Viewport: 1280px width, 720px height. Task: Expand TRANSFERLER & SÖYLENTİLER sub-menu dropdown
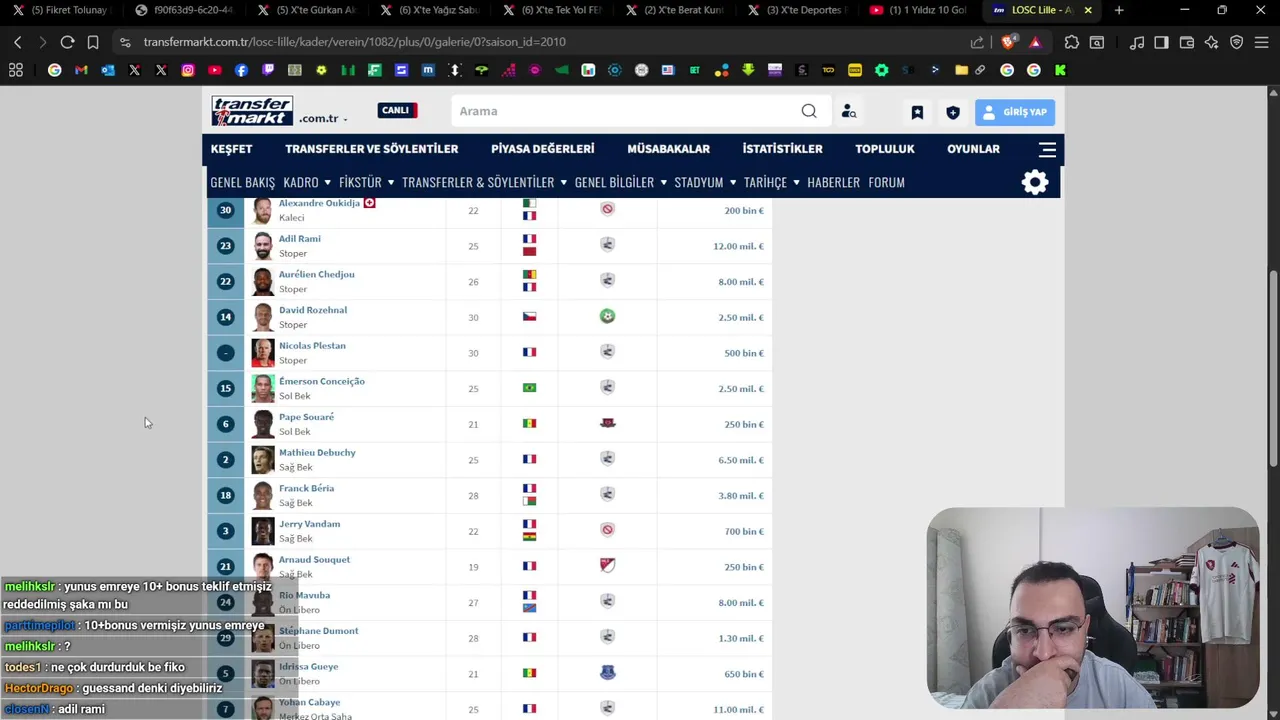(563, 182)
